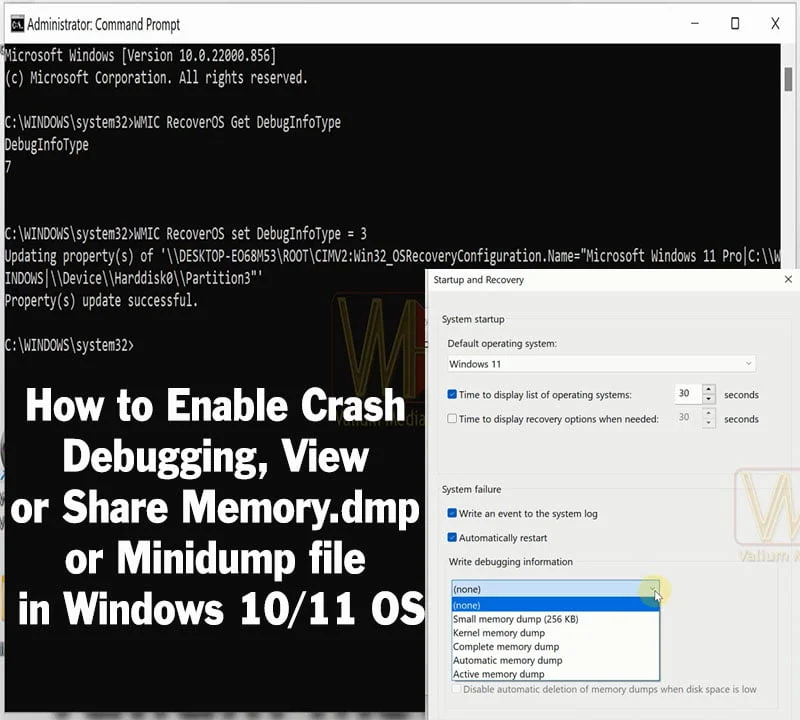The height and width of the screenshot is (720, 800).
Task: Click the operating systems list seconds field
Action: [x=688, y=393]
